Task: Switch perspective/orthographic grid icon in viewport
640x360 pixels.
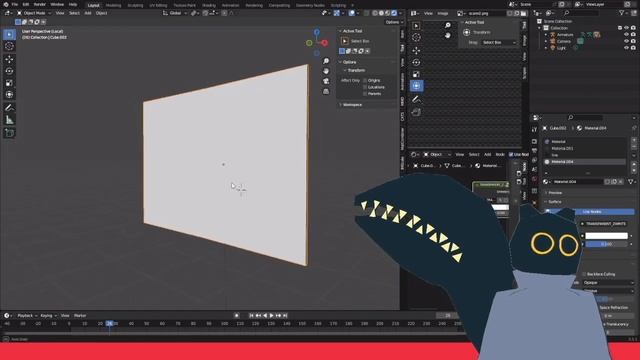Action: 326,91
